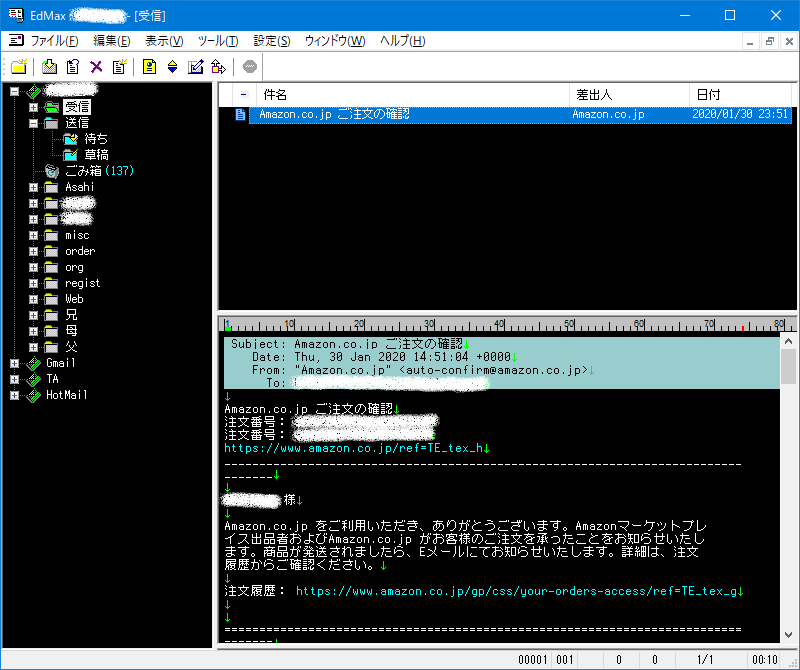Expand the HotMail account node

[14, 395]
